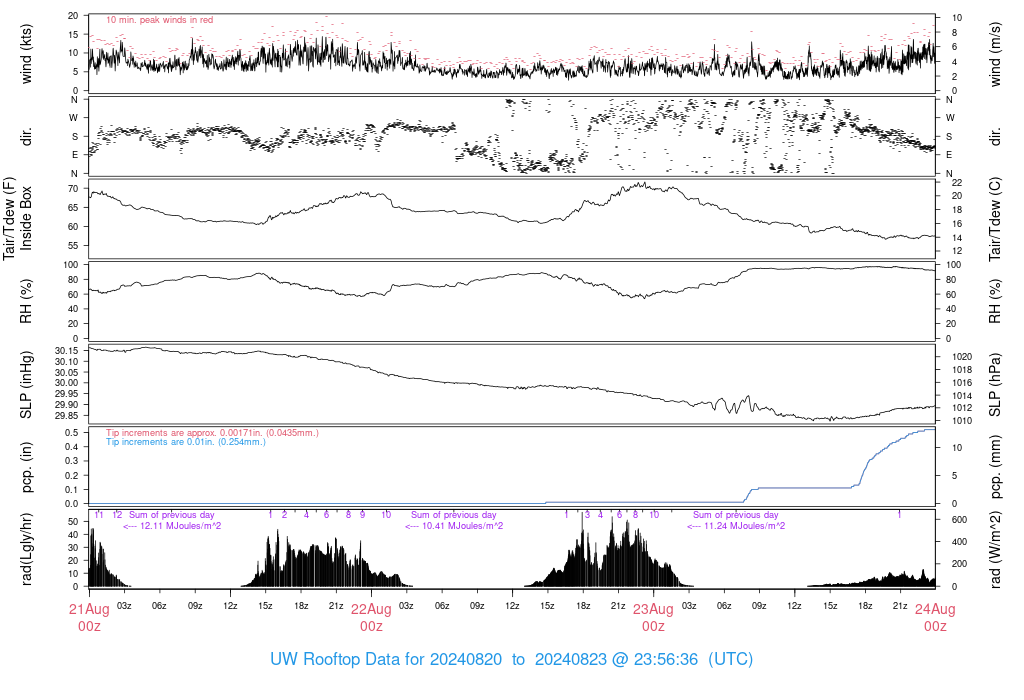Click the '03z' tick after 21Aug
1024x700 pixels.
[124, 606]
